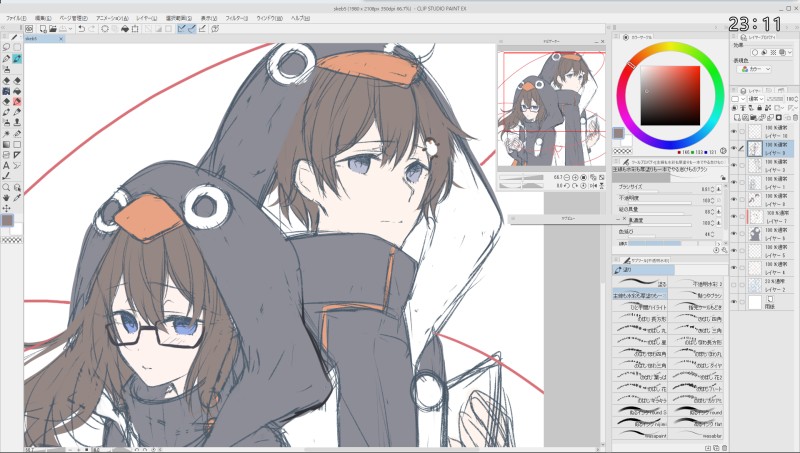Click the New layer folder icon in Layer panel
Viewport: 800px width, 453px height.
(753, 117)
